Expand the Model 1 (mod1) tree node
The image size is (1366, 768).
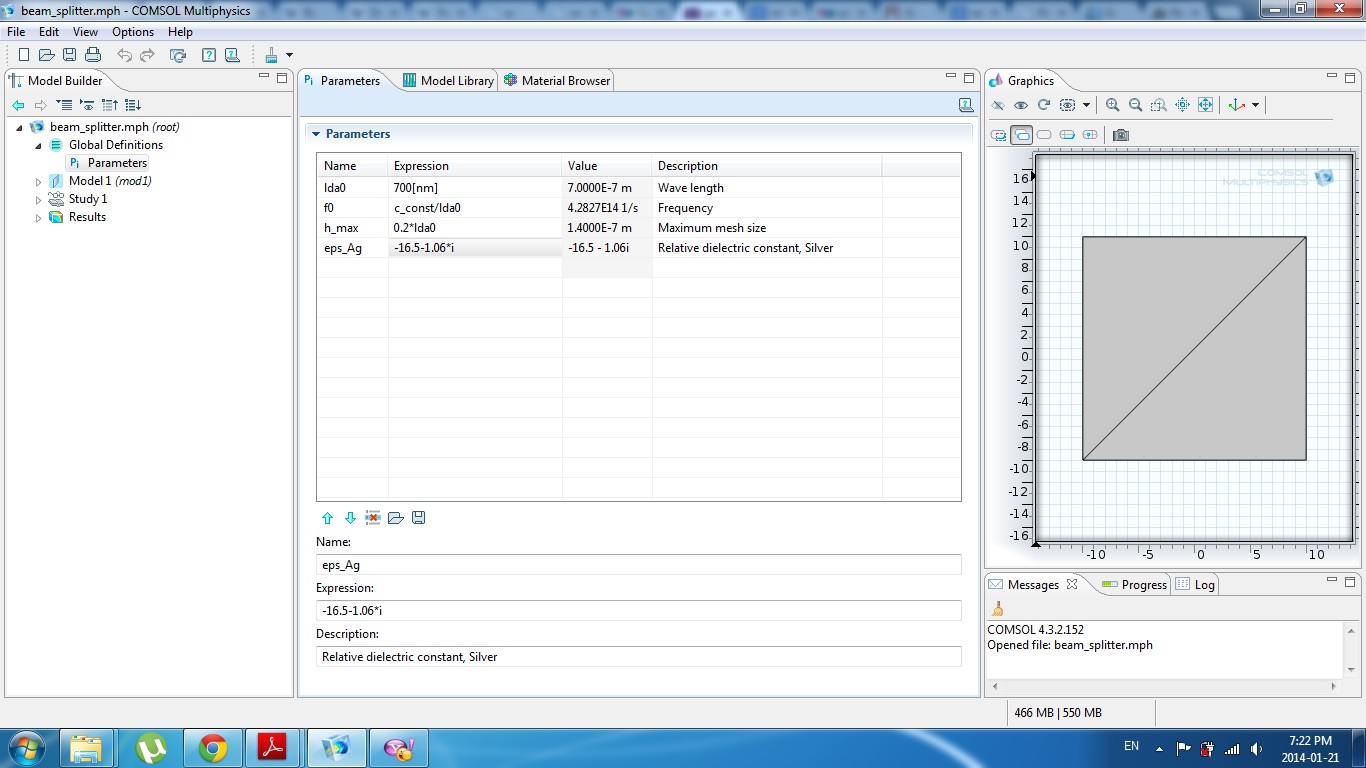(x=39, y=182)
